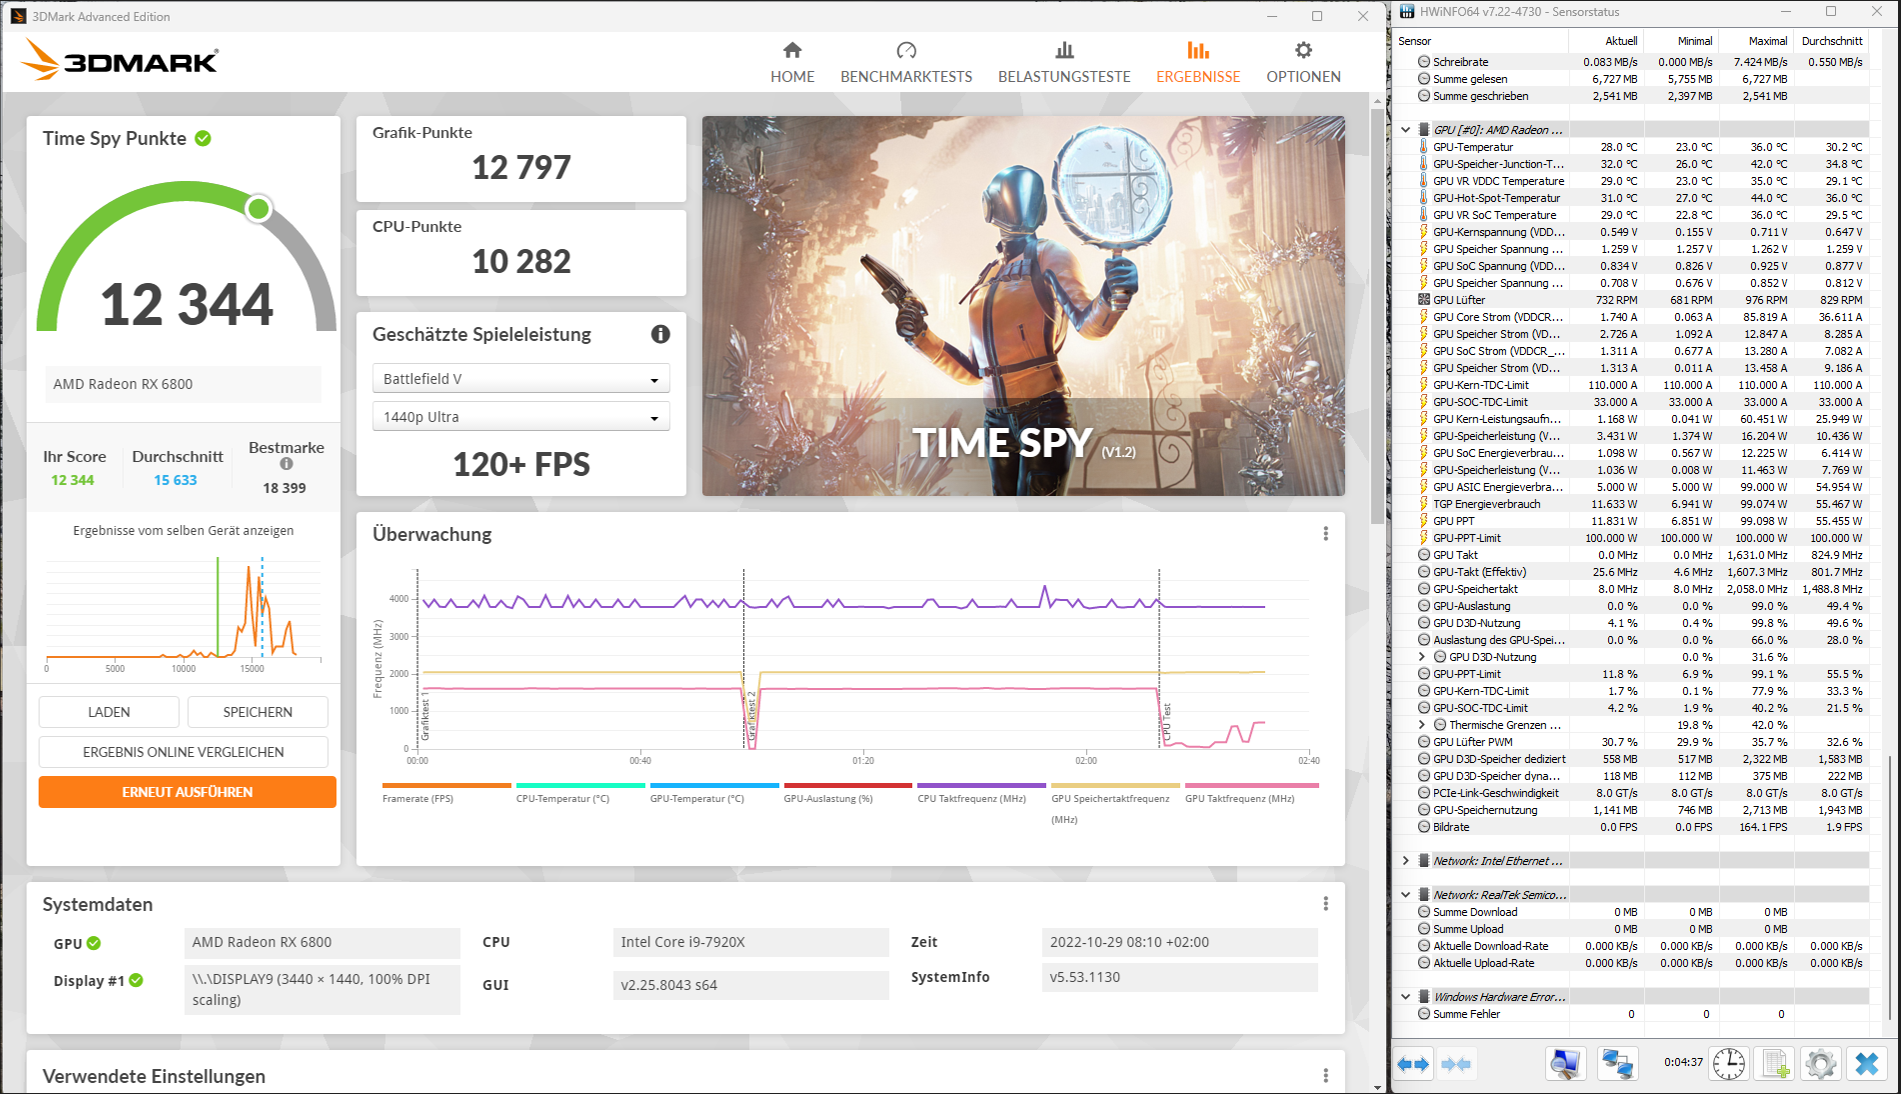This screenshot has width=1901, height=1094.
Task: Select the TGP Energieverbrauch row
Action: click(1631, 504)
